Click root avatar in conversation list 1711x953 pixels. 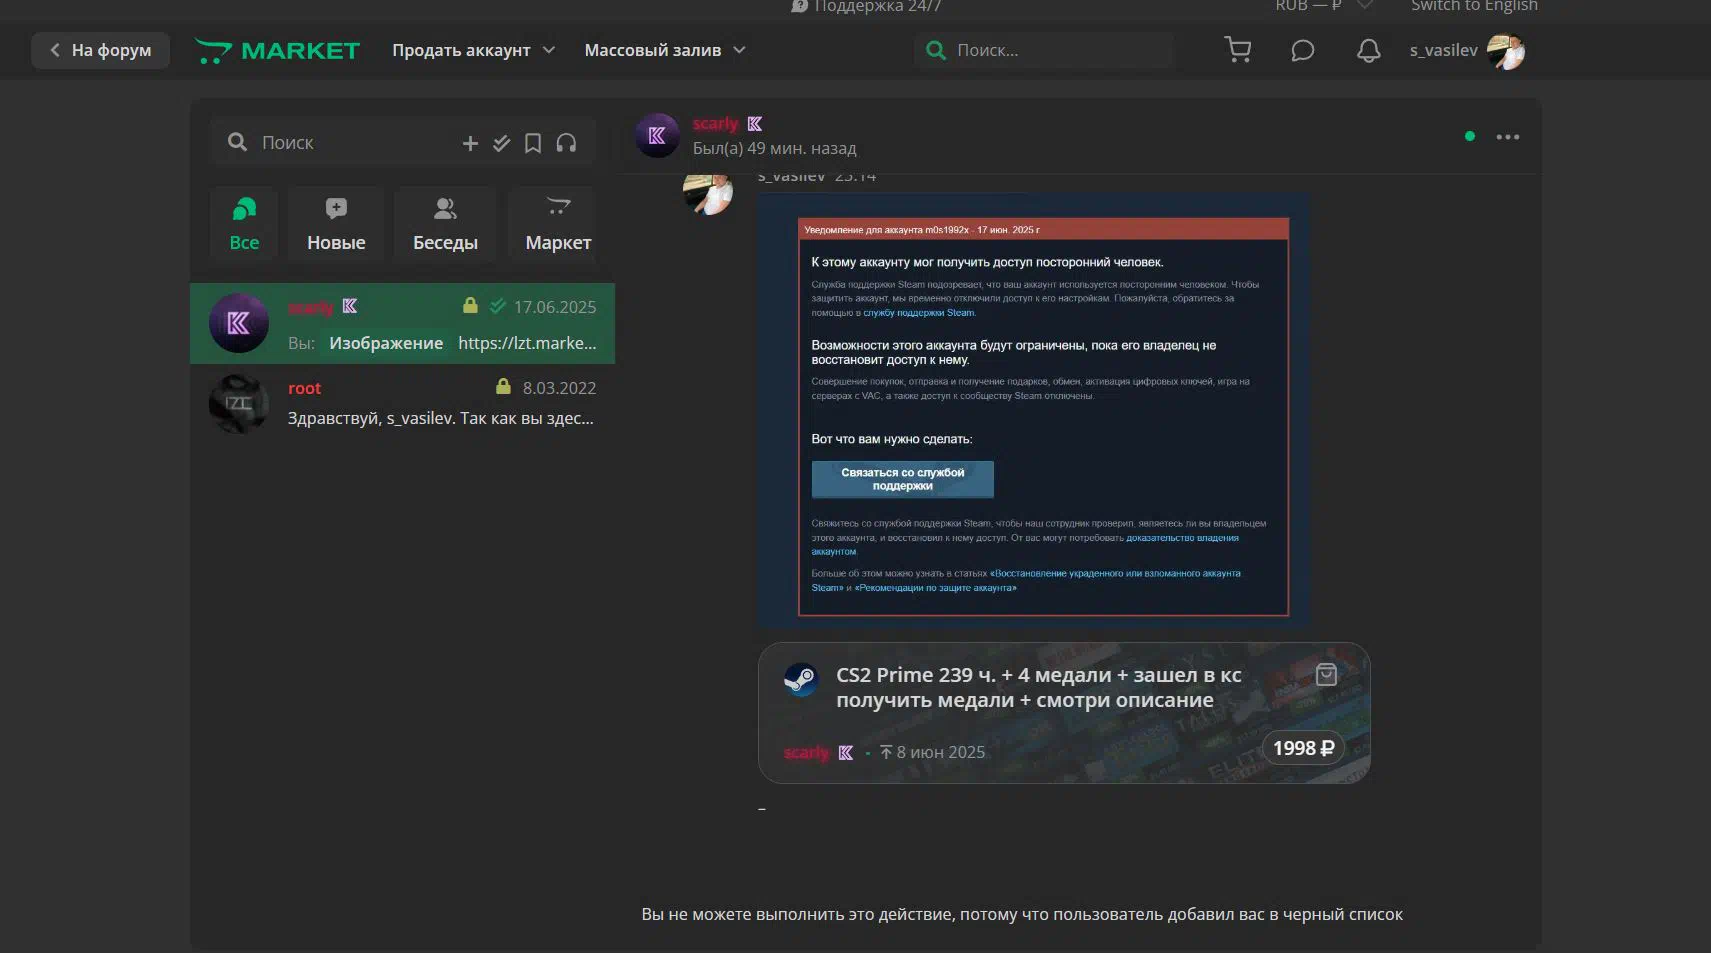[x=238, y=404]
